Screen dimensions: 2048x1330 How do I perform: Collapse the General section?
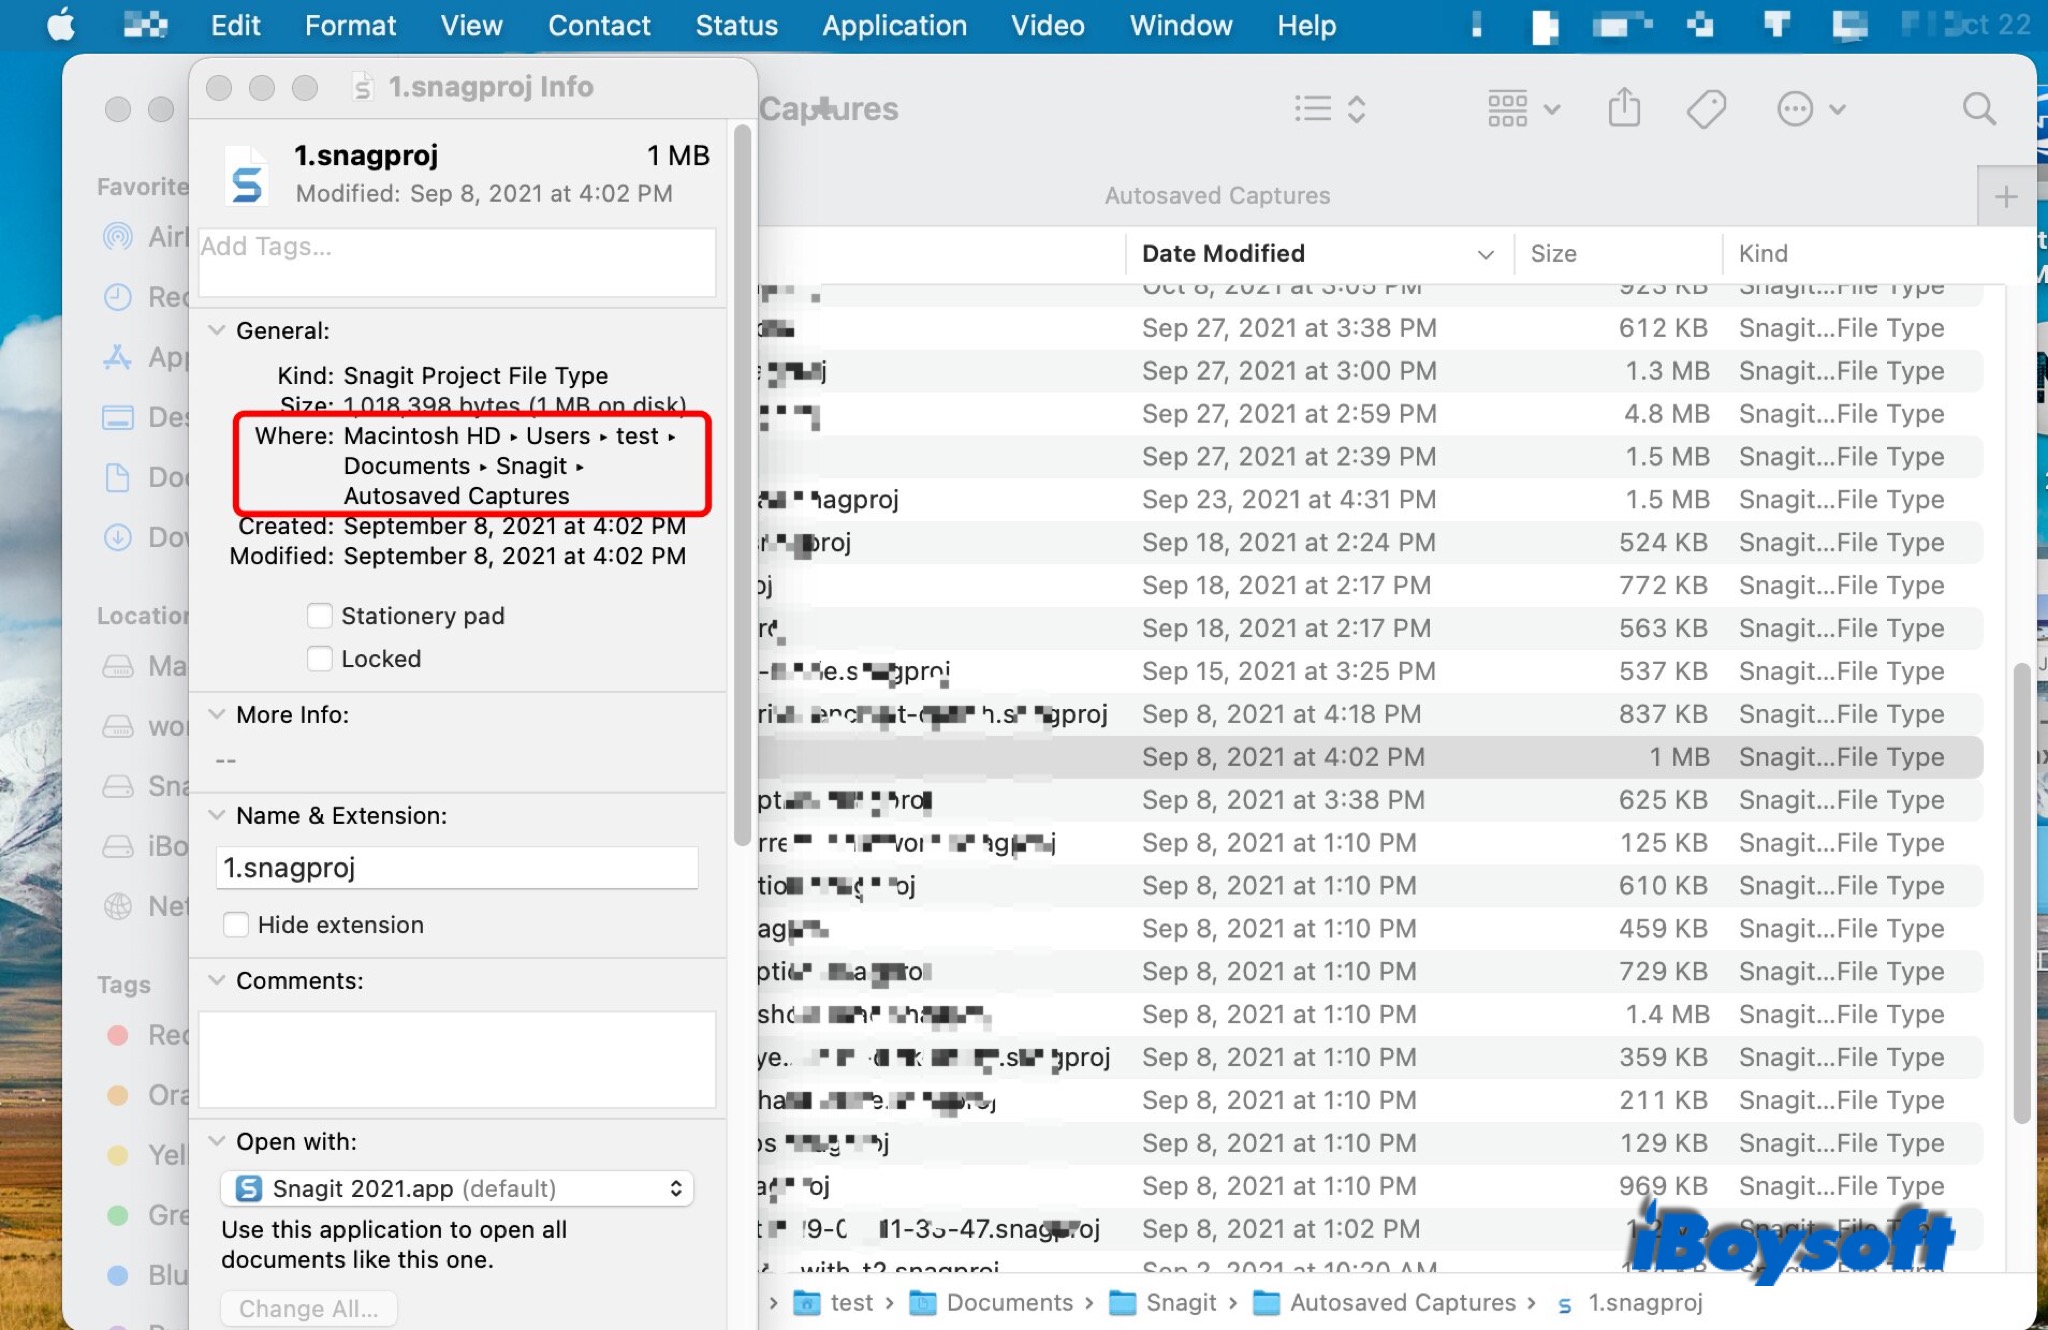pyautogui.click(x=216, y=330)
